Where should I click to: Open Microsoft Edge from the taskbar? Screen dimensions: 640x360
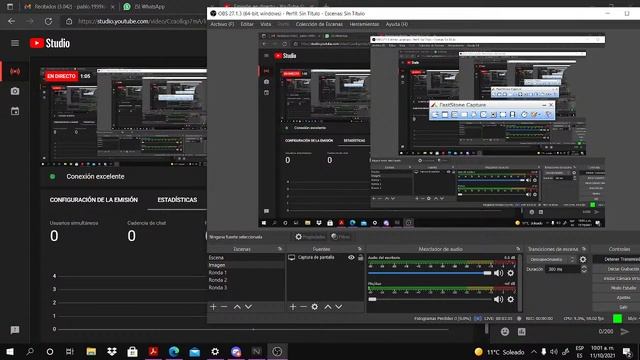pyautogui.click(x=174, y=351)
